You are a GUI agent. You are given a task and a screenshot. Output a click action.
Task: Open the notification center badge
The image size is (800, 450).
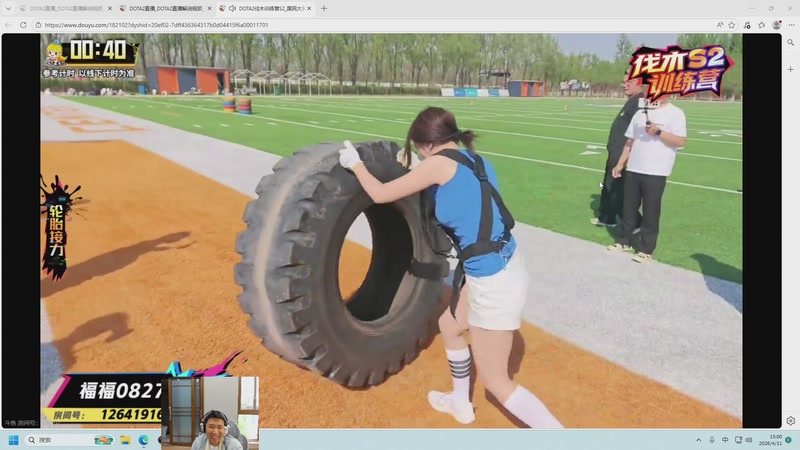tap(788, 440)
